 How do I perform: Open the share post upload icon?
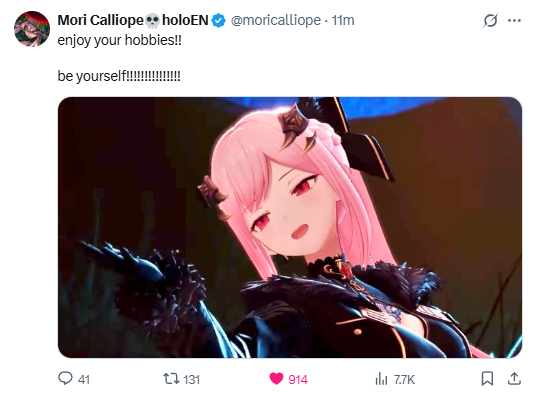(514, 379)
